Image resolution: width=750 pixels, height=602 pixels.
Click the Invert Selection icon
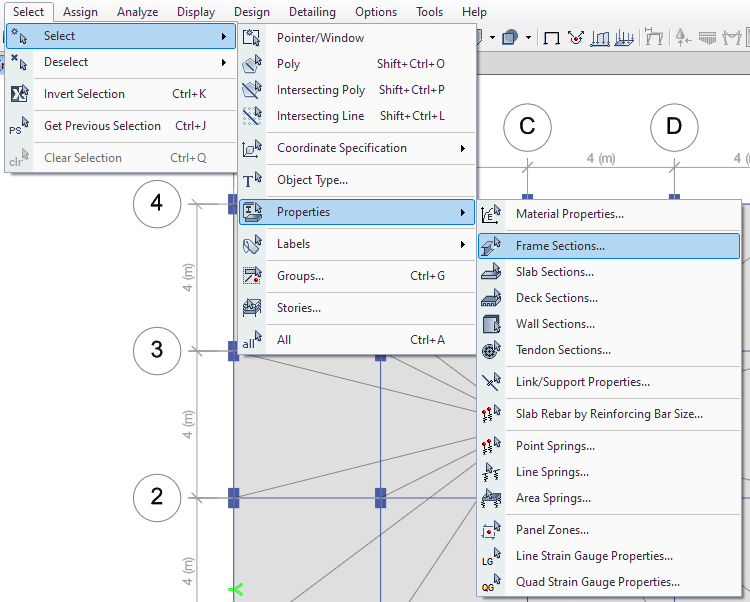point(19,94)
